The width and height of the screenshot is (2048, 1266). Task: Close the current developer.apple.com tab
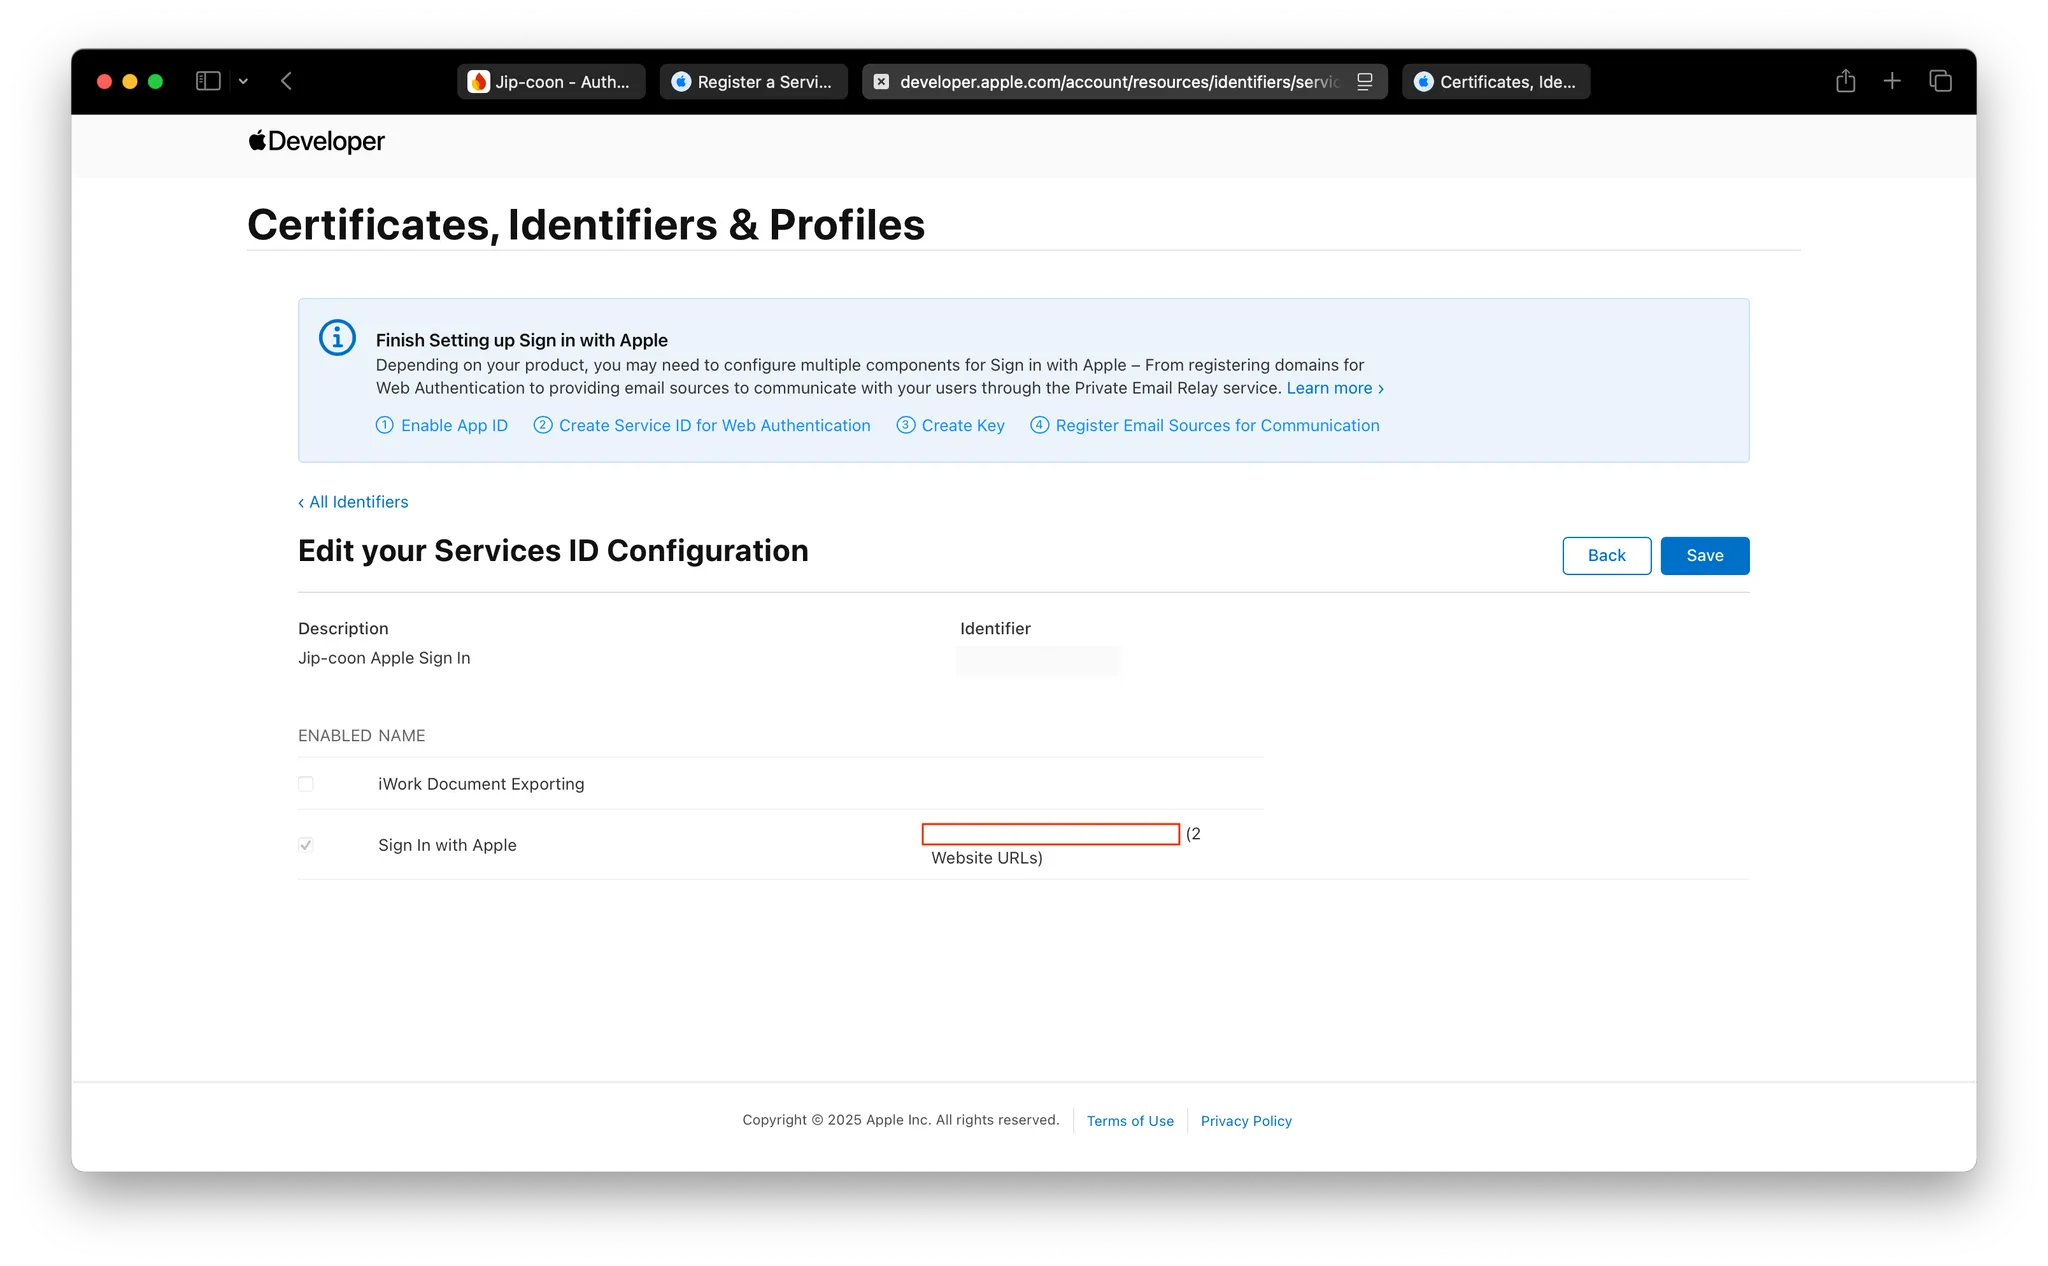[x=881, y=82]
